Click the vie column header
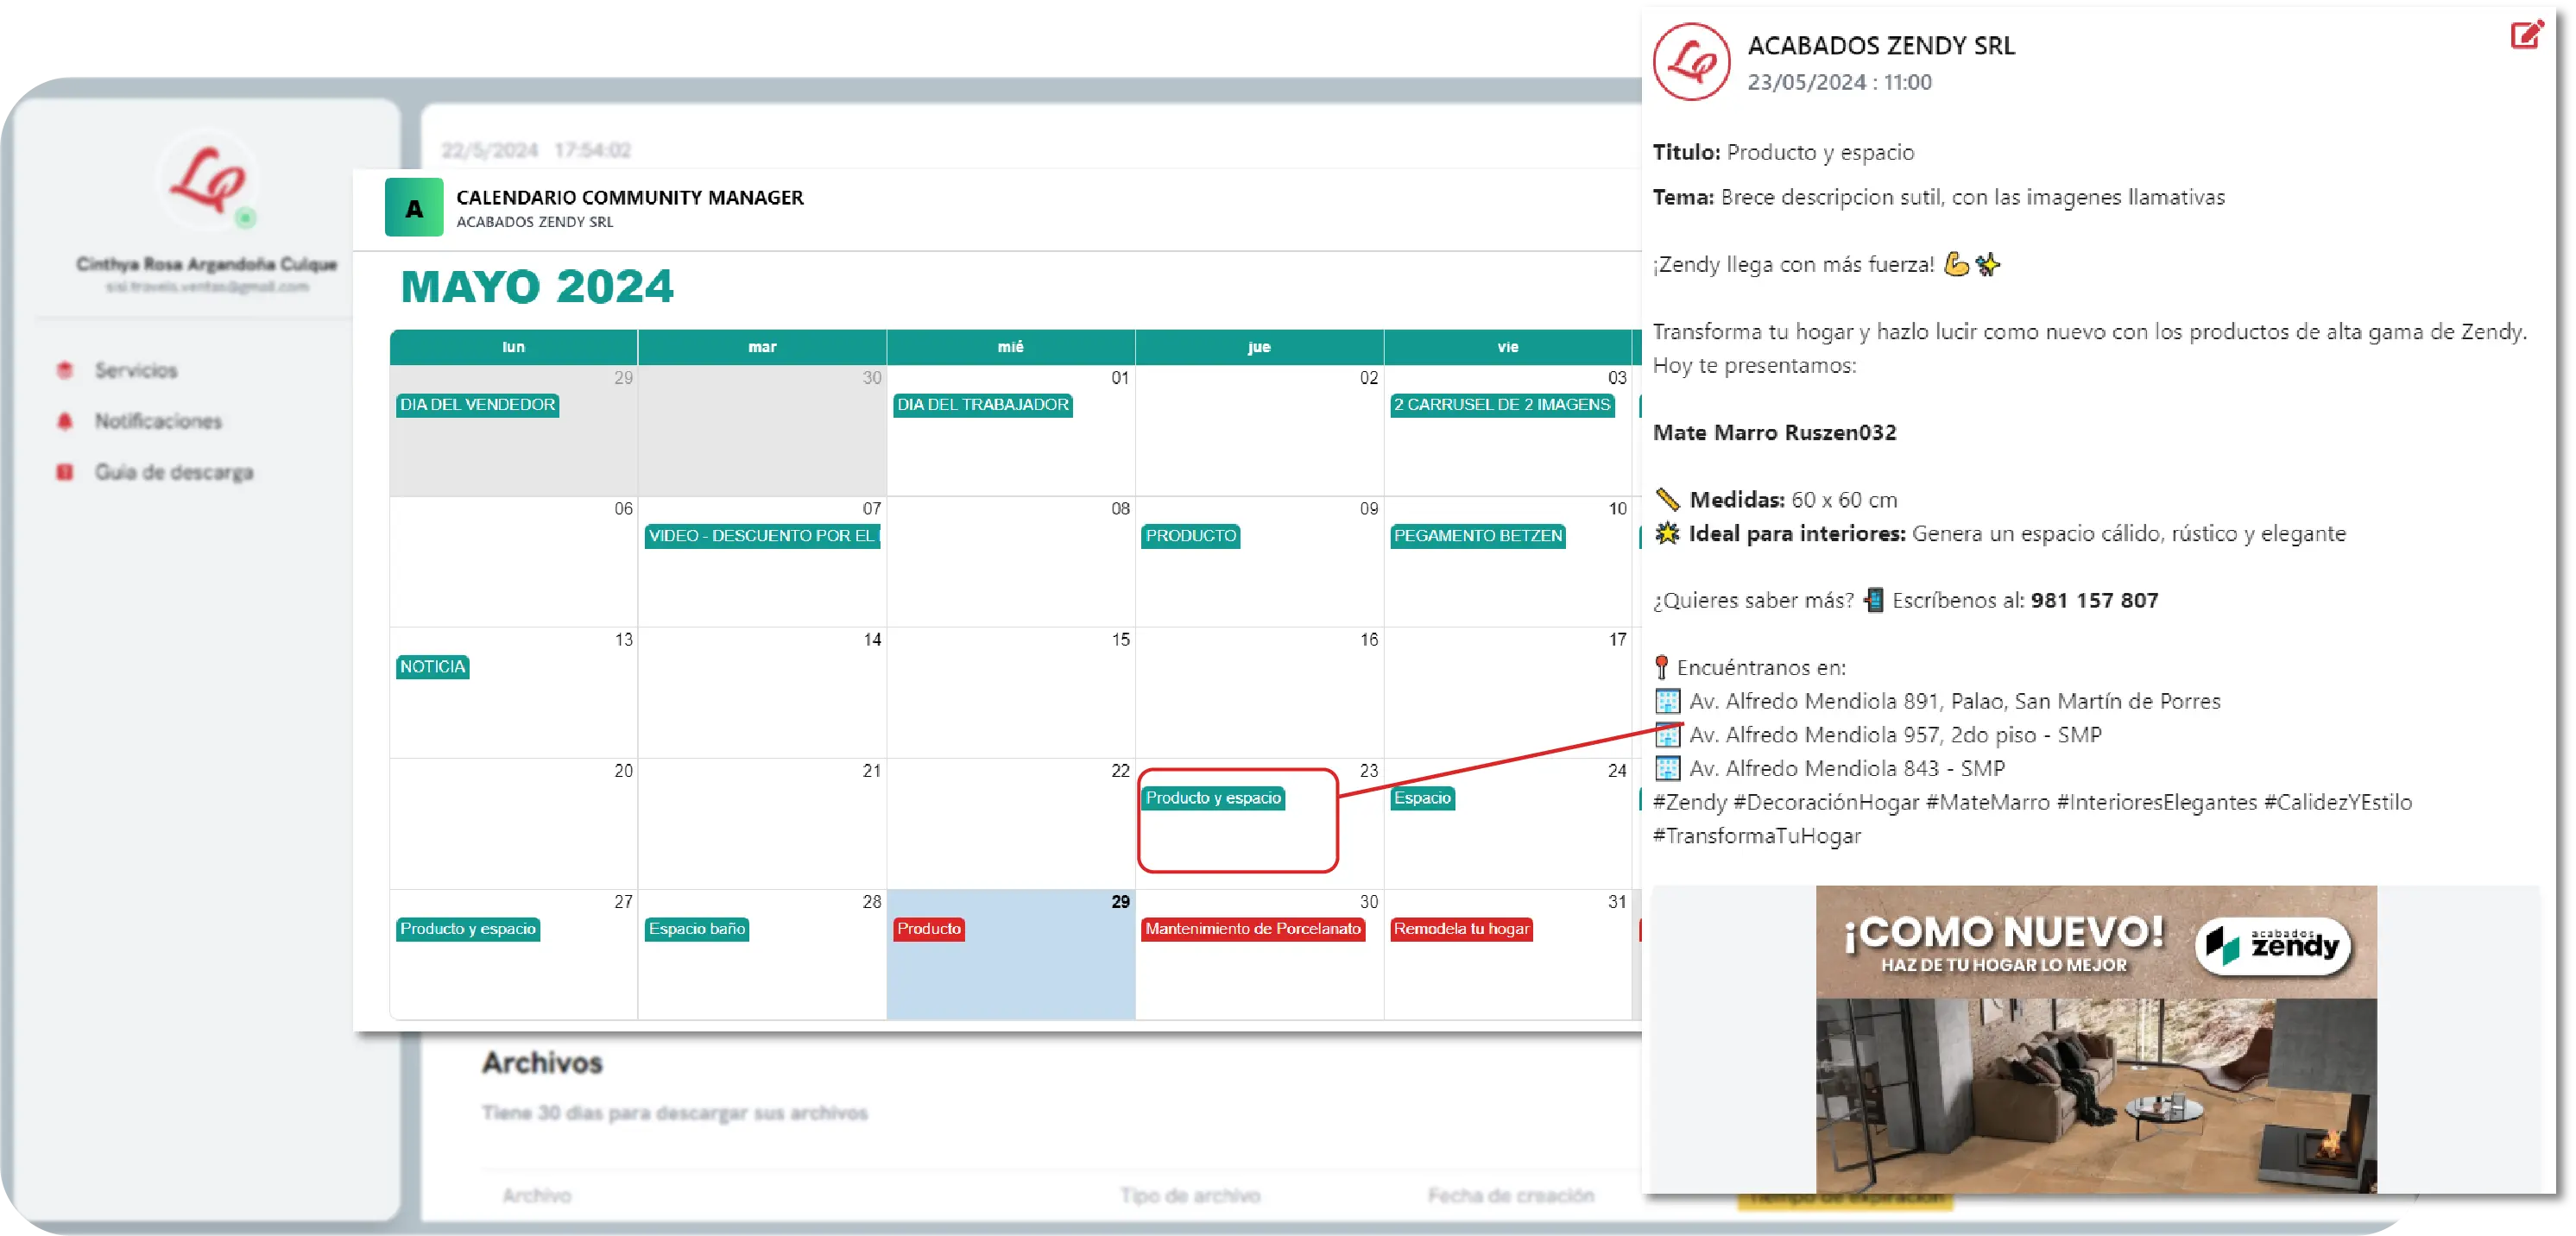Image resolution: width=2576 pixels, height=1236 pixels. [x=1508, y=347]
